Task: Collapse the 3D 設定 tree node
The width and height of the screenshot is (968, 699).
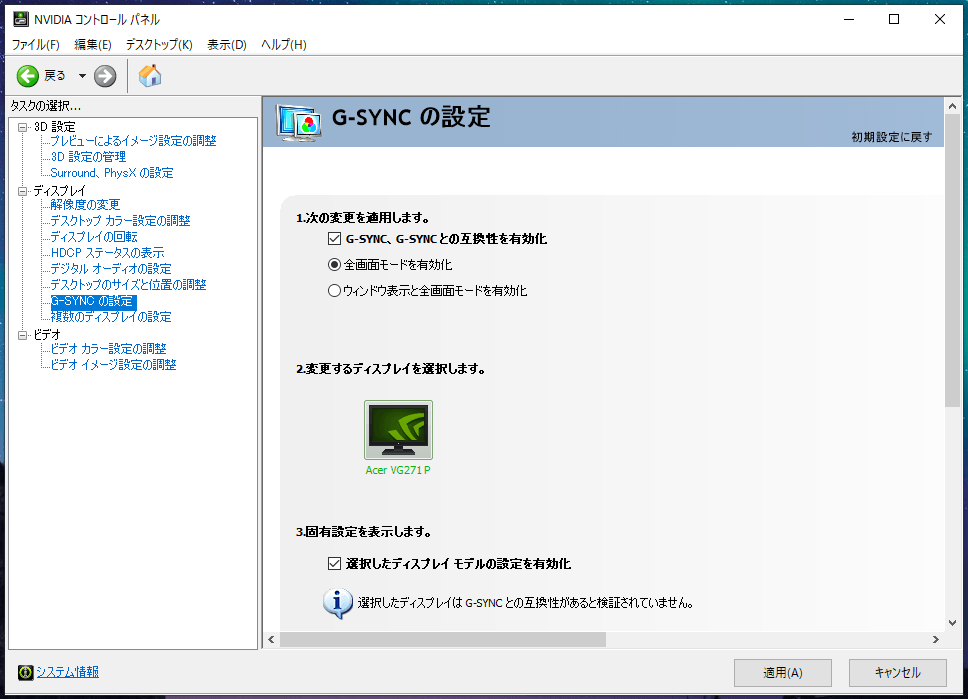Action: tap(23, 127)
